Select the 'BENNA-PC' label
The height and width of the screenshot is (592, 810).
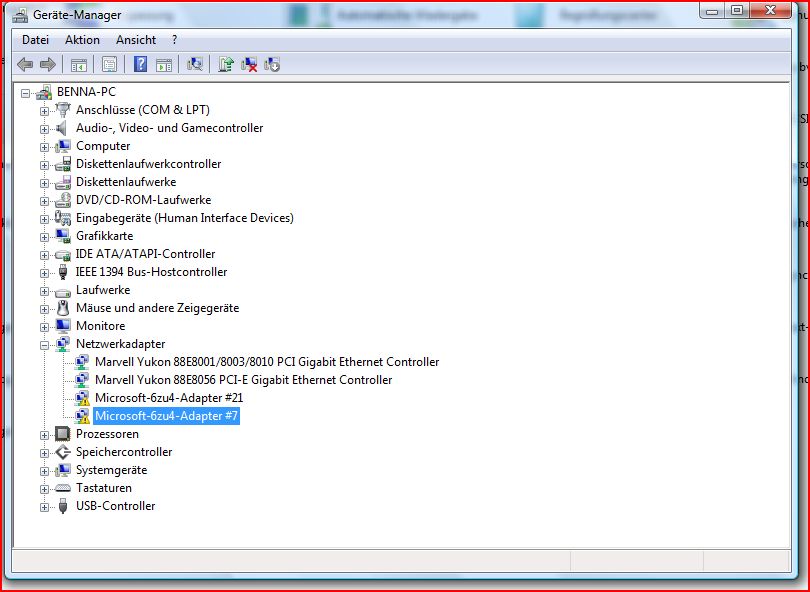(86, 92)
